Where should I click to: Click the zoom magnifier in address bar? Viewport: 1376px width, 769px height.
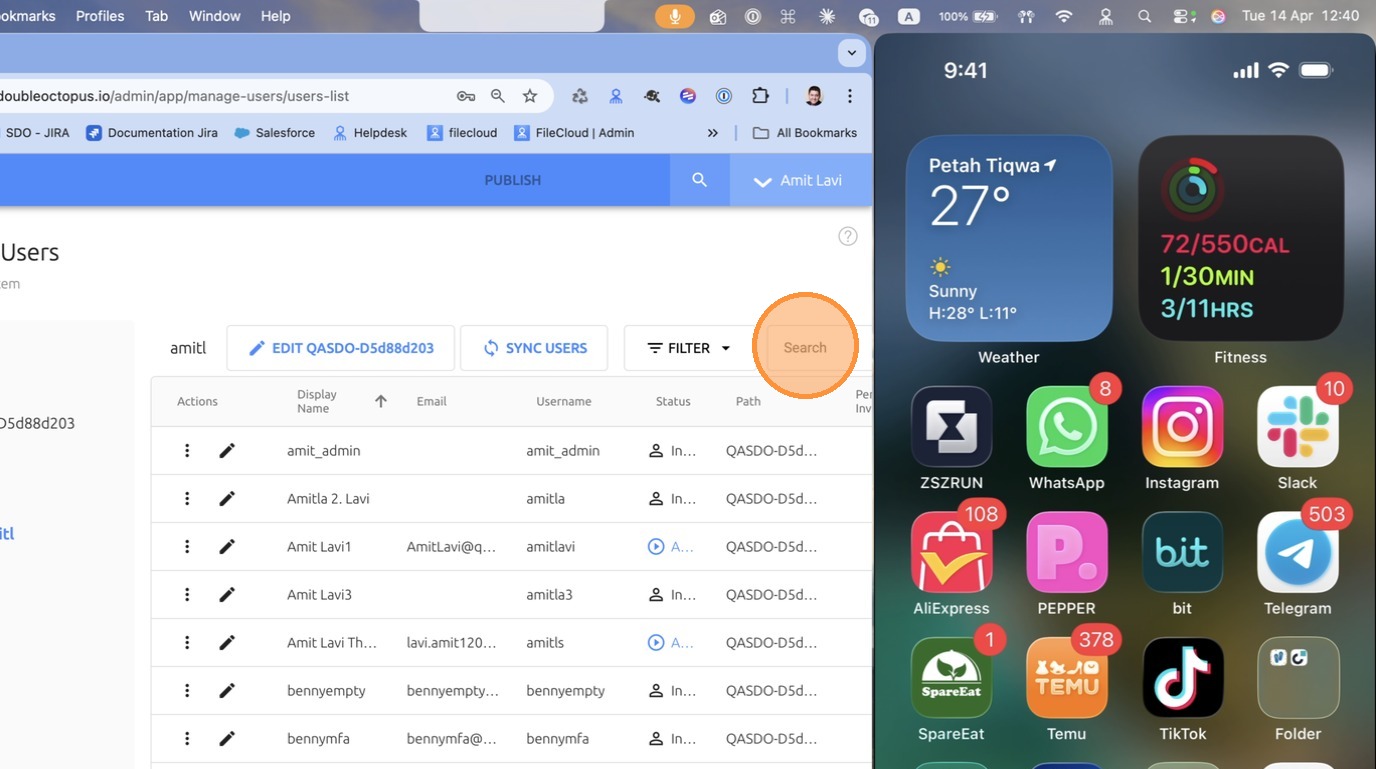tap(498, 96)
